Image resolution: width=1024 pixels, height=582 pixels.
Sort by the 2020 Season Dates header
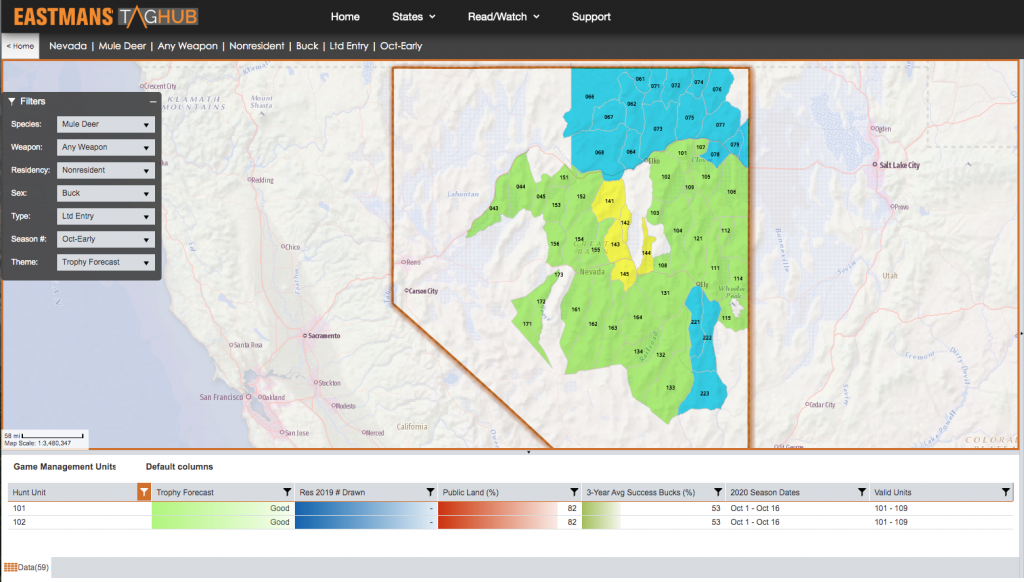click(x=765, y=492)
